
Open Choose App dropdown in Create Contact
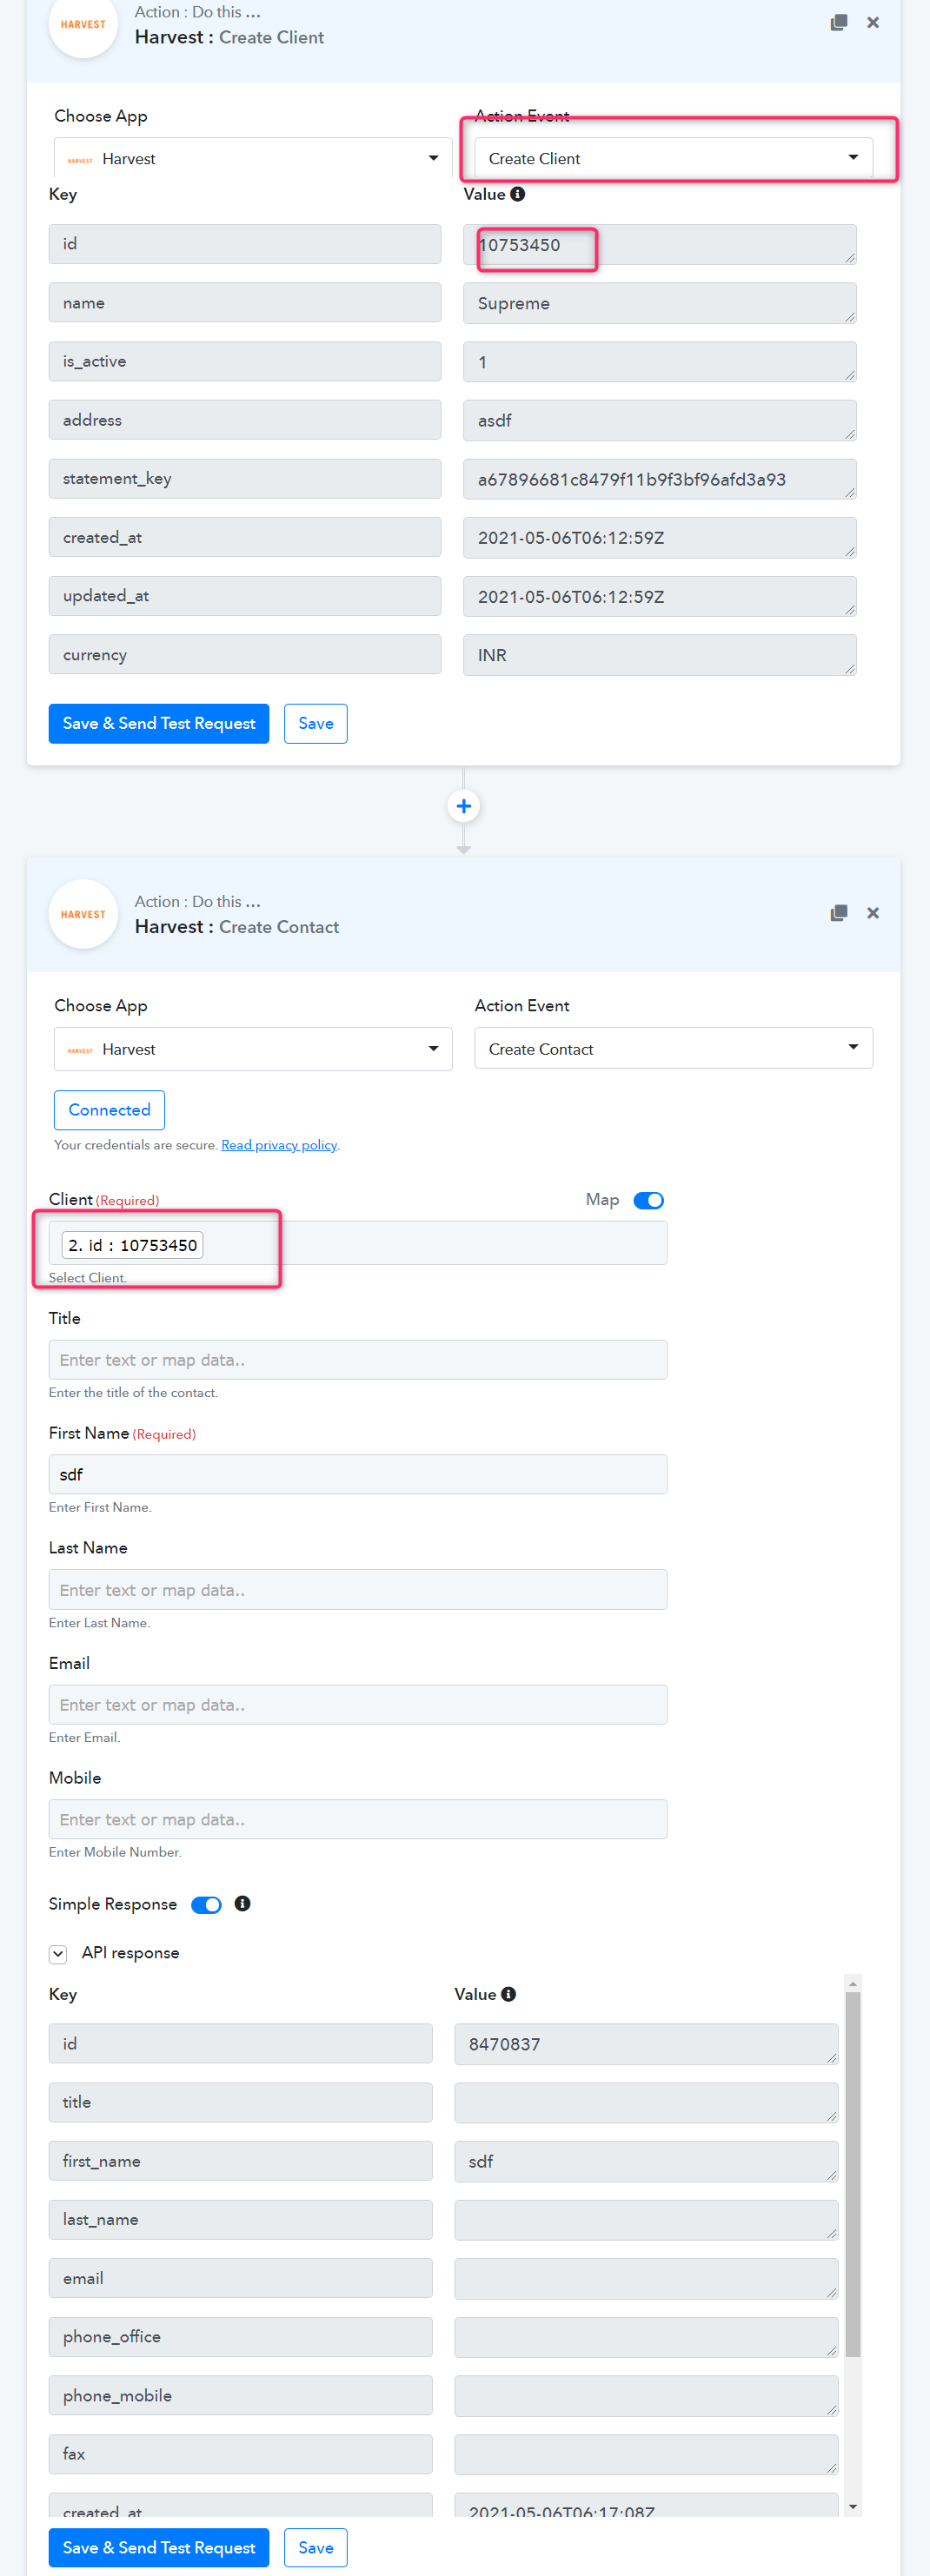pyautogui.click(x=253, y=1049)
